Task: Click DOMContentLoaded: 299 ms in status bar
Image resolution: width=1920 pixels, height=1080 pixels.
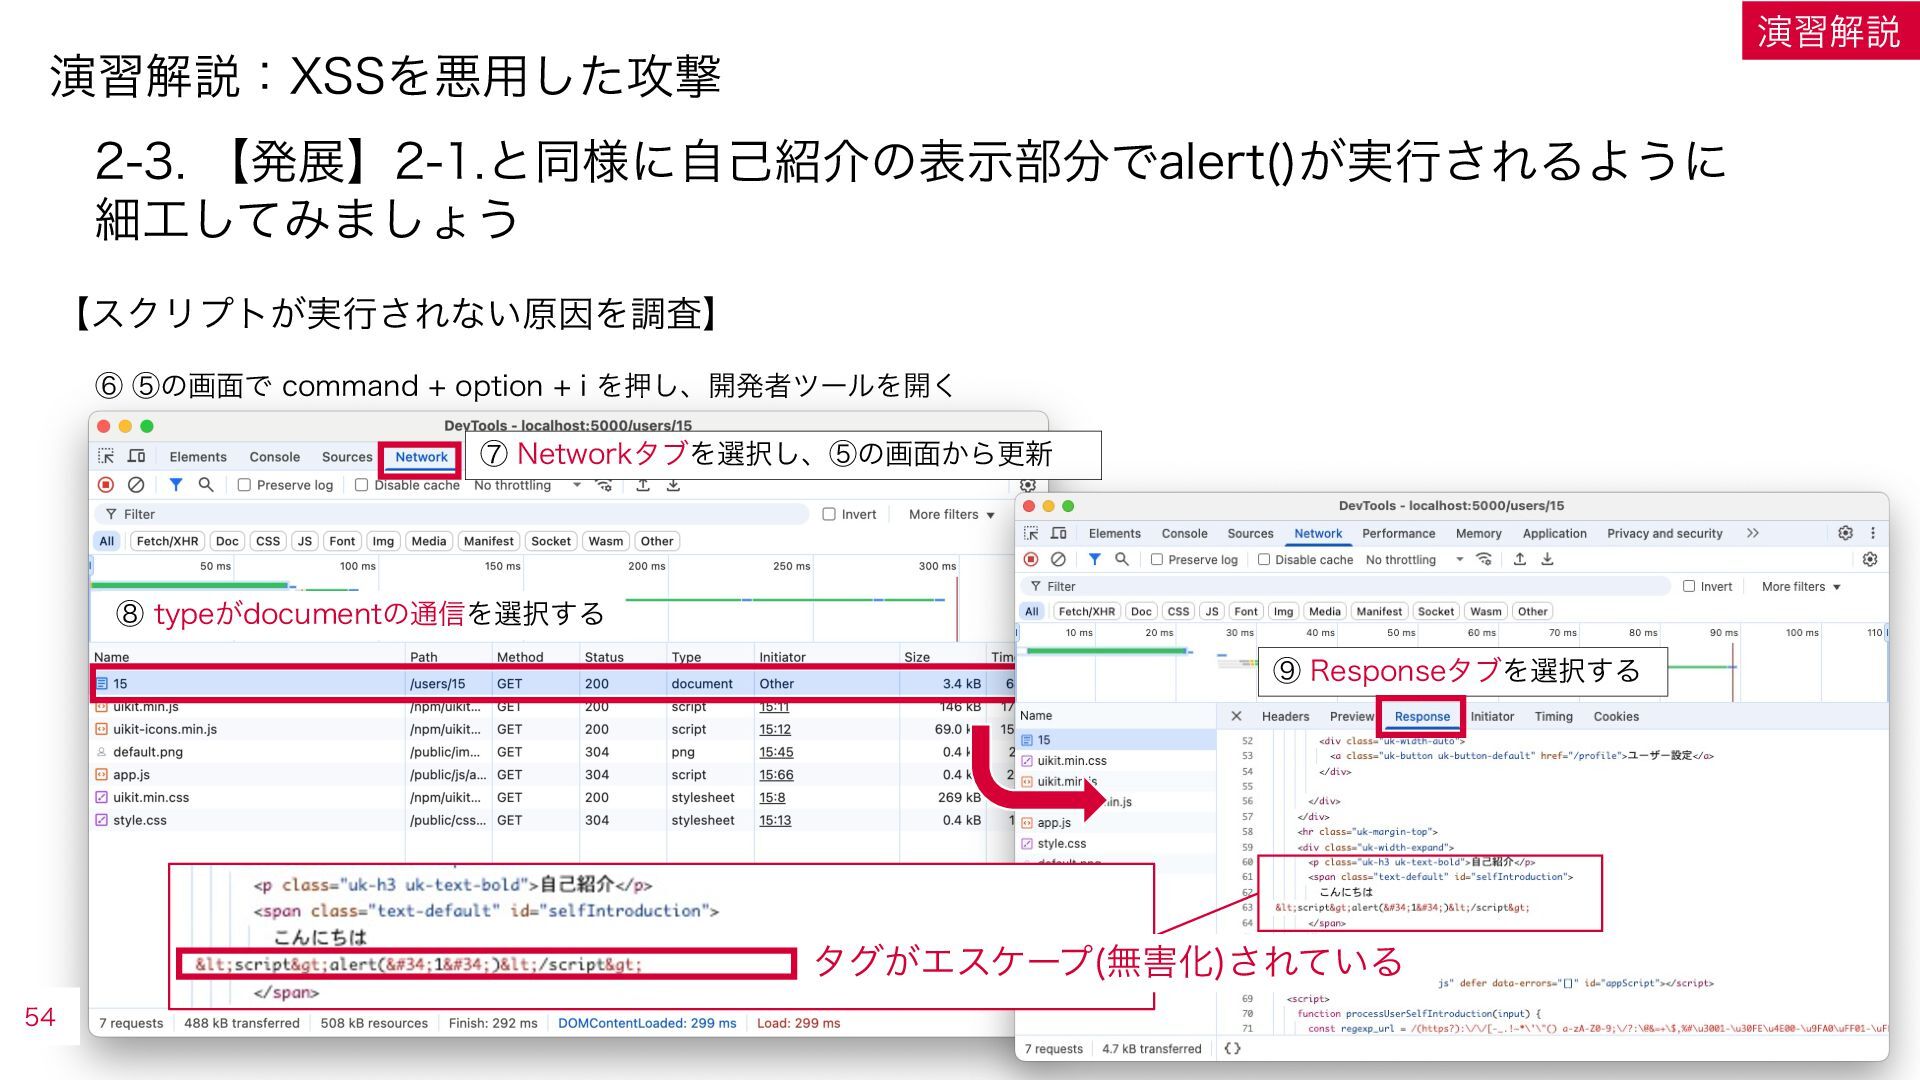Action: coord(647,1023)
